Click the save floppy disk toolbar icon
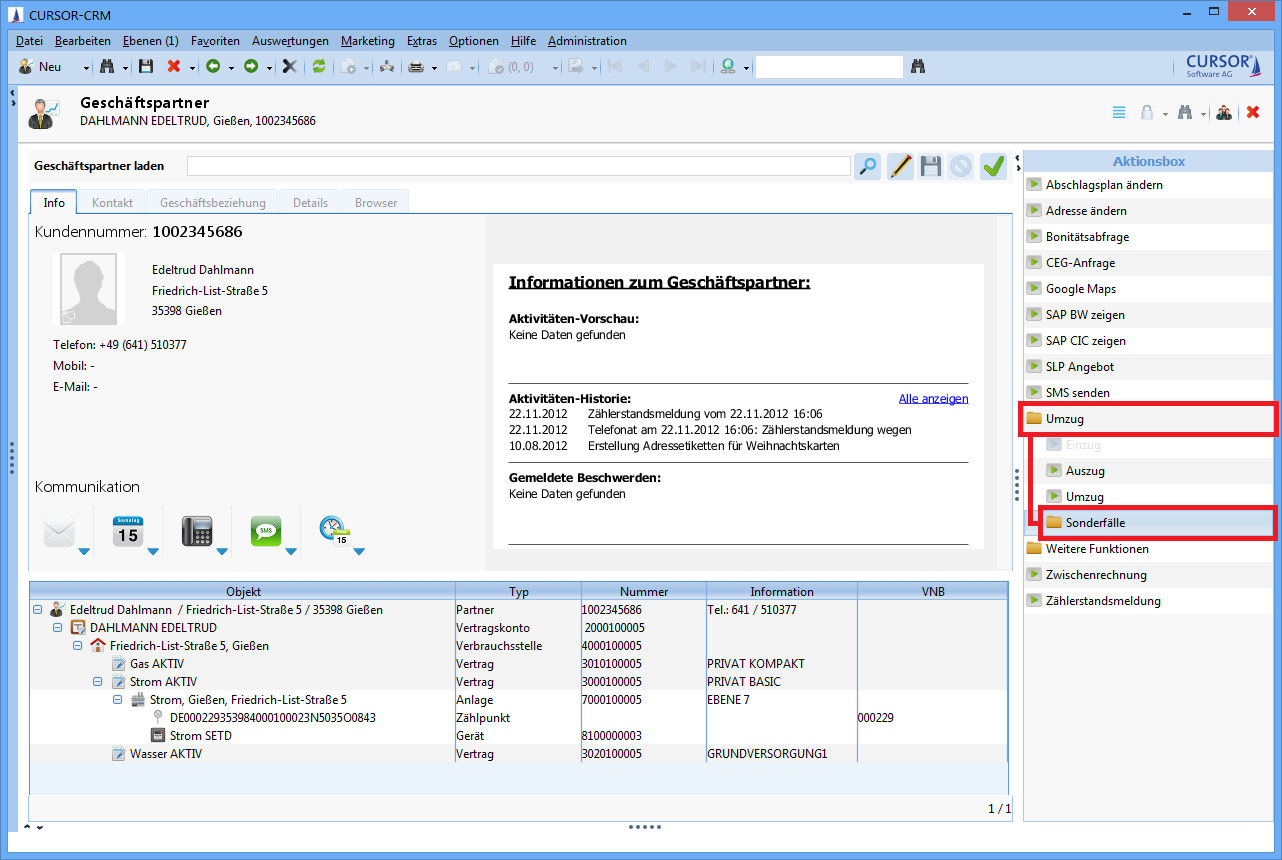The image size is (1282, 860). [146, 67]
